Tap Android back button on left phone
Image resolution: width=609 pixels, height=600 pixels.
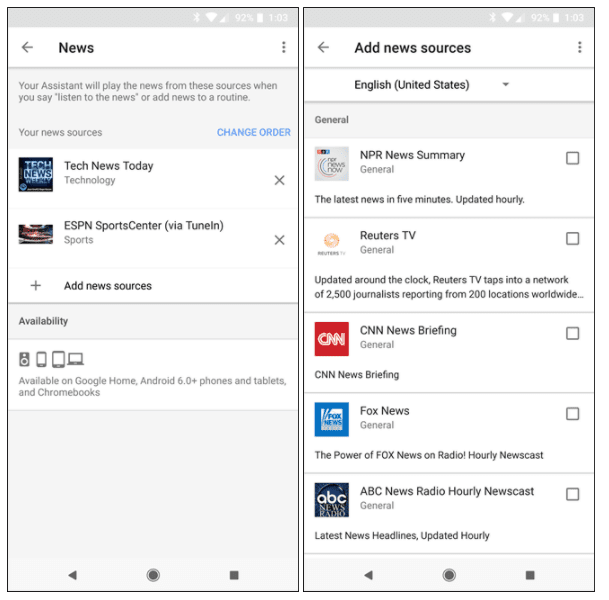73,575
